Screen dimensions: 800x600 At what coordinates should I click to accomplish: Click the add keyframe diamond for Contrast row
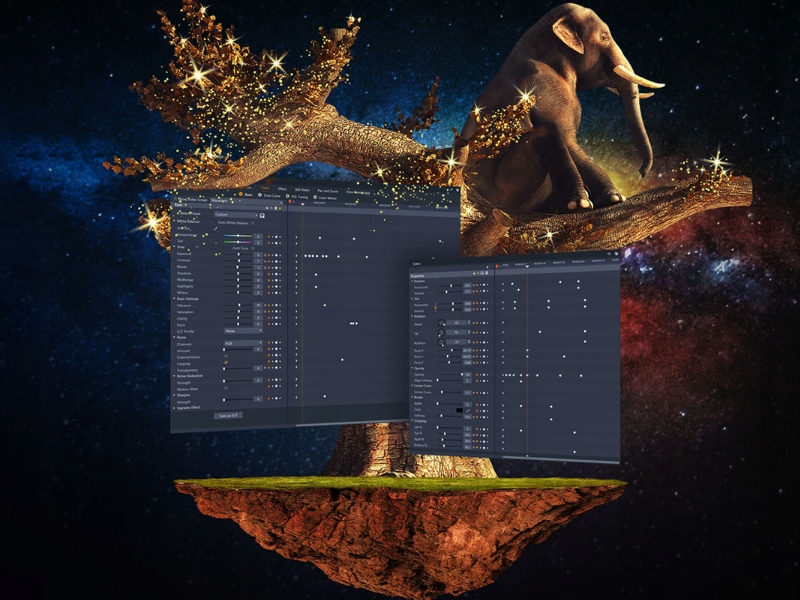coord(277,261)
